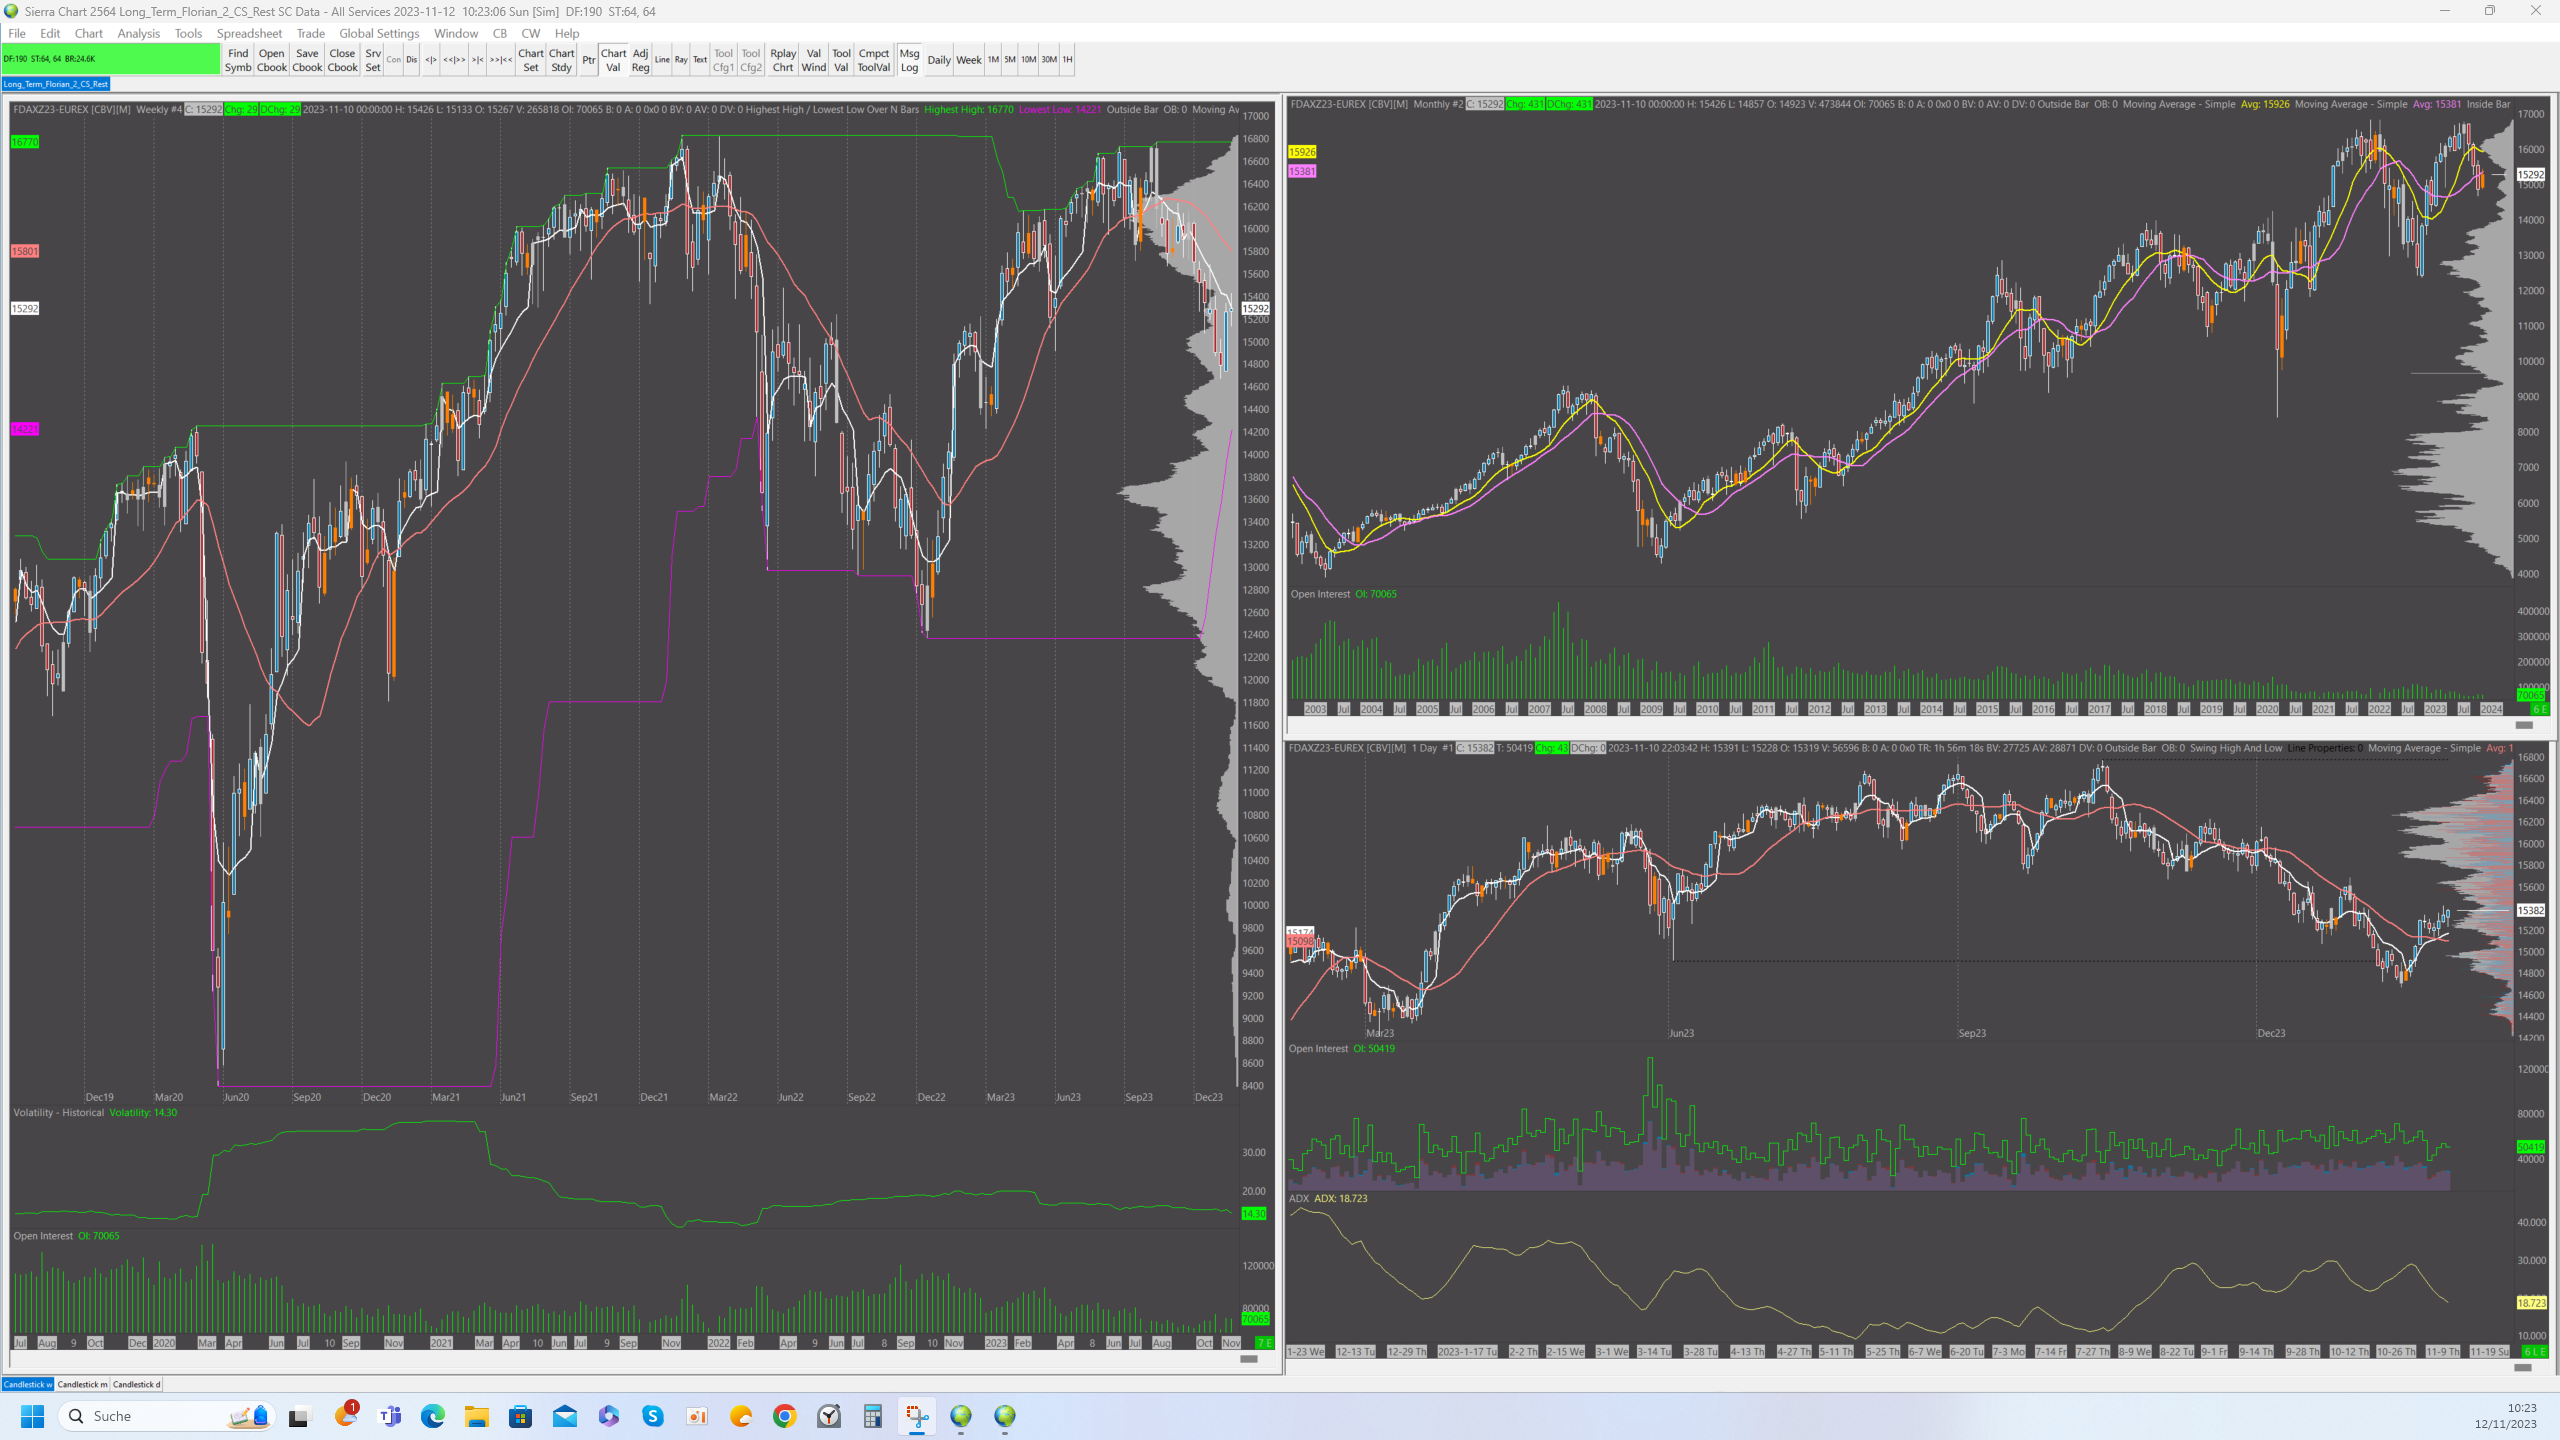The image size is (2560, 1440).
Task: Click the Rplay Chrt replay button
Action: pyautogui.click(x=783, y=60)
